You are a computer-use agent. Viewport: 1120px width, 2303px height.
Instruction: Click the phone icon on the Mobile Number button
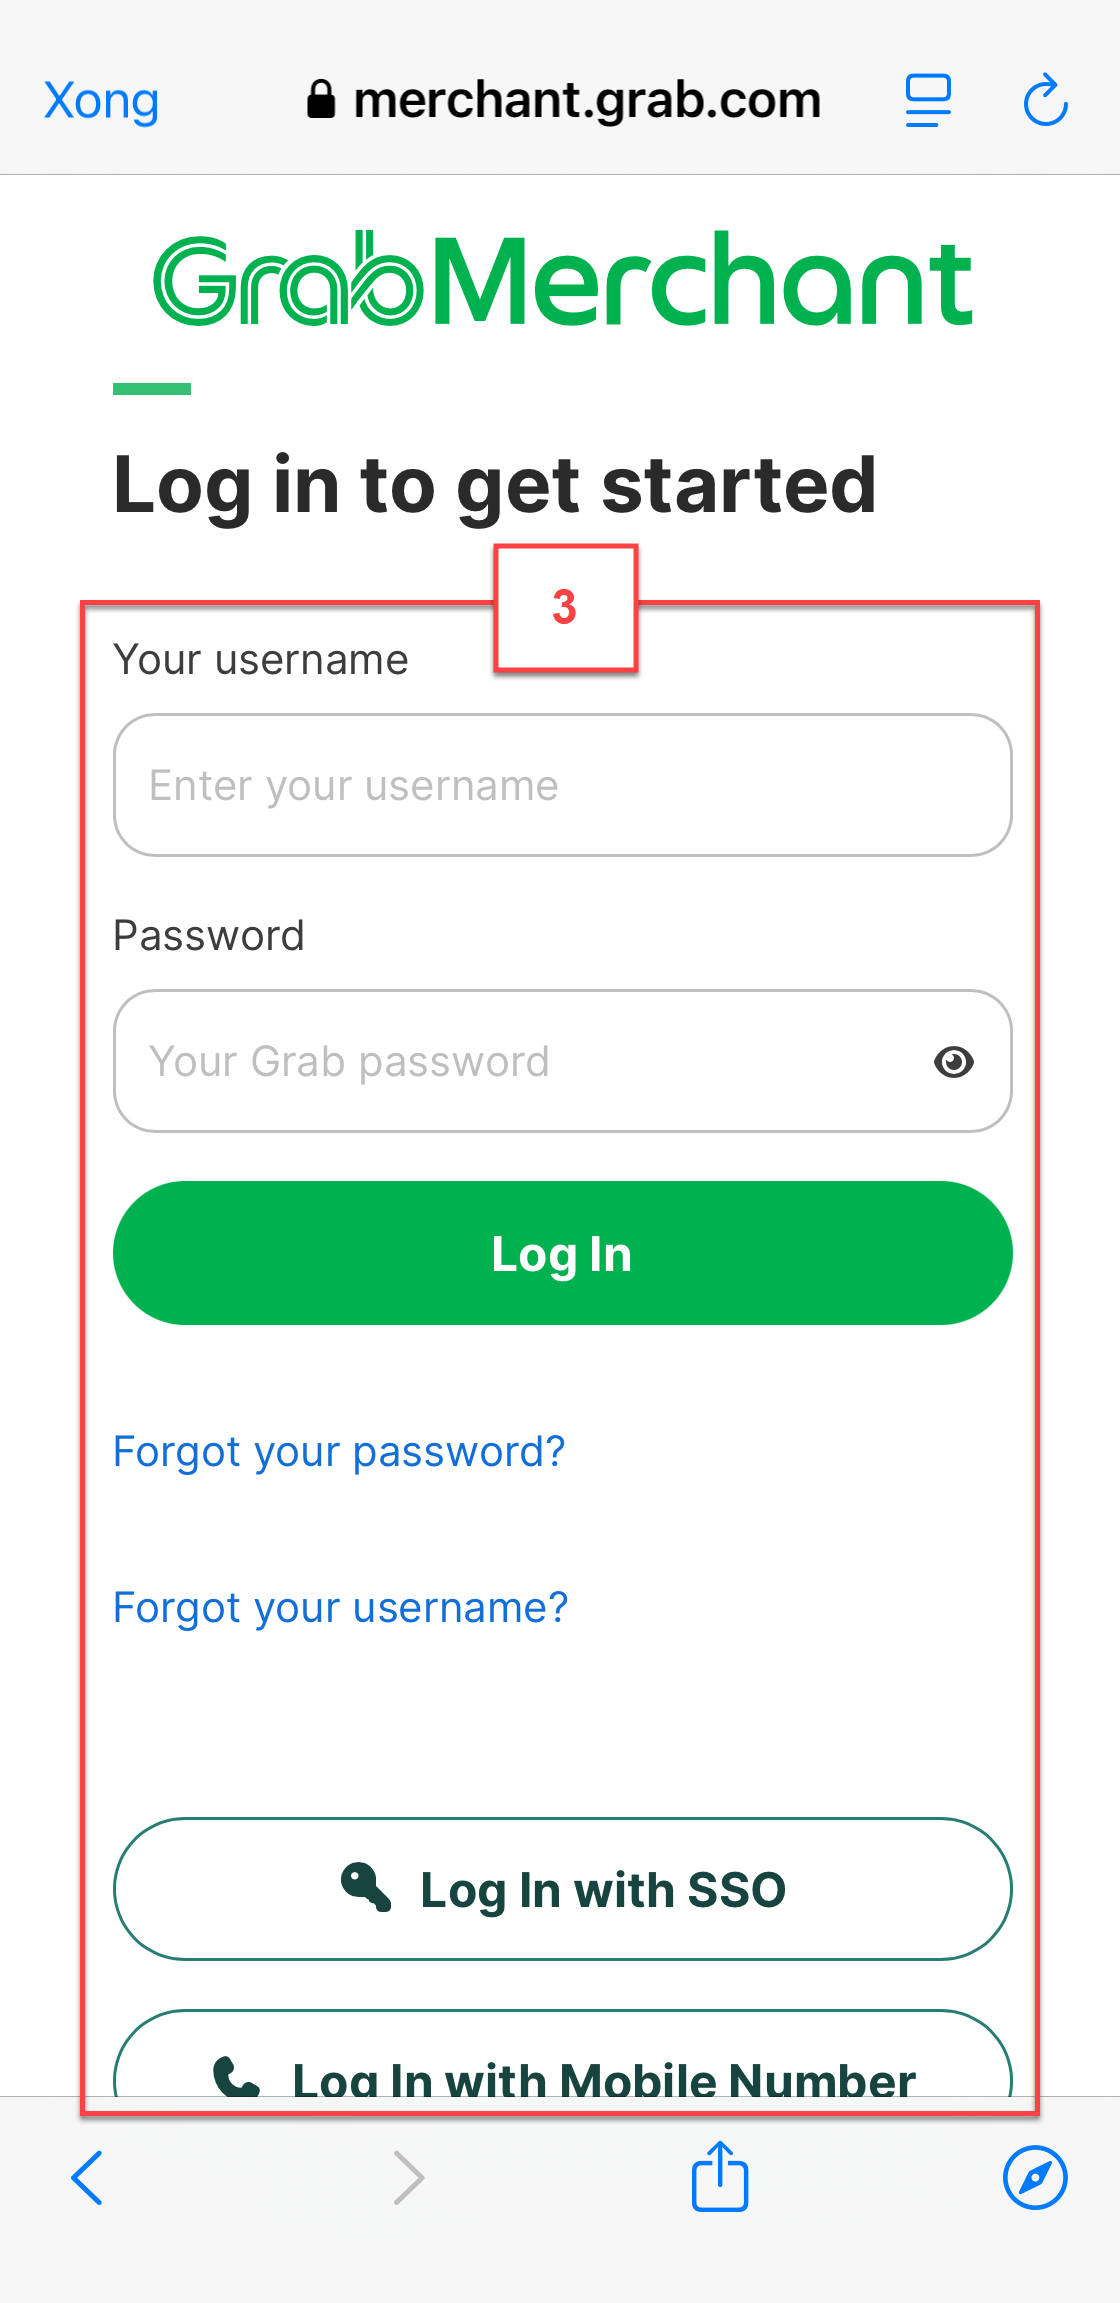(x=237, y=2077)
